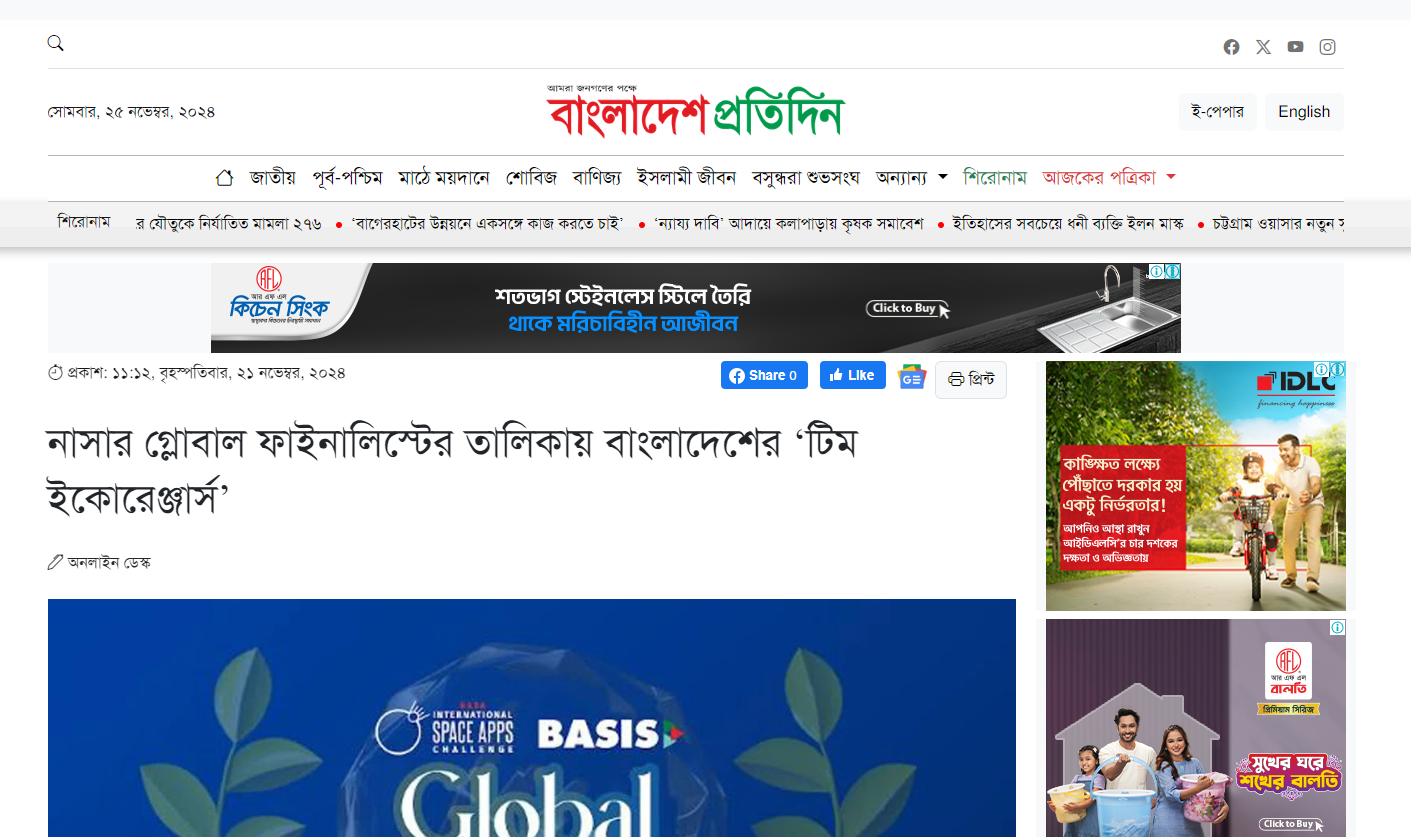Select বসুন্ধরা শুভসংঘ menu item
The width and height of the screenshot is (1411, 837).
coord(806,178)
